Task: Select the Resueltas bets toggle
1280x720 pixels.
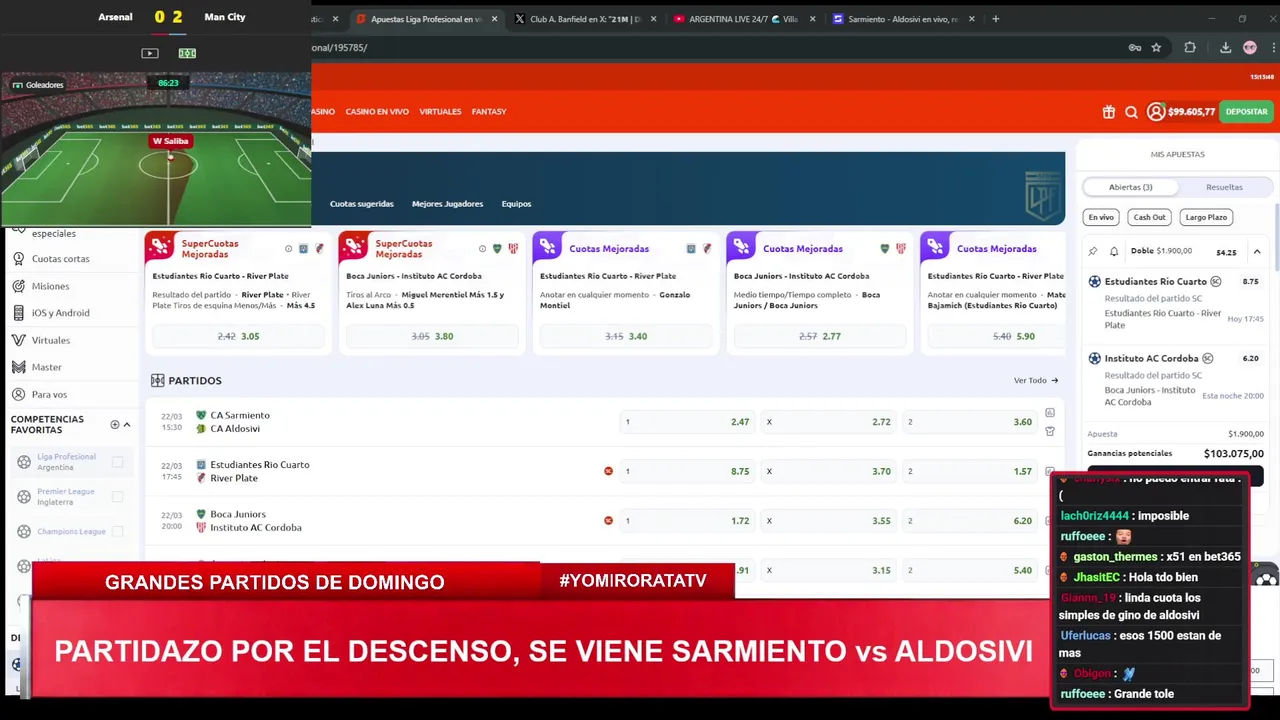Action: click(1224, 187)
